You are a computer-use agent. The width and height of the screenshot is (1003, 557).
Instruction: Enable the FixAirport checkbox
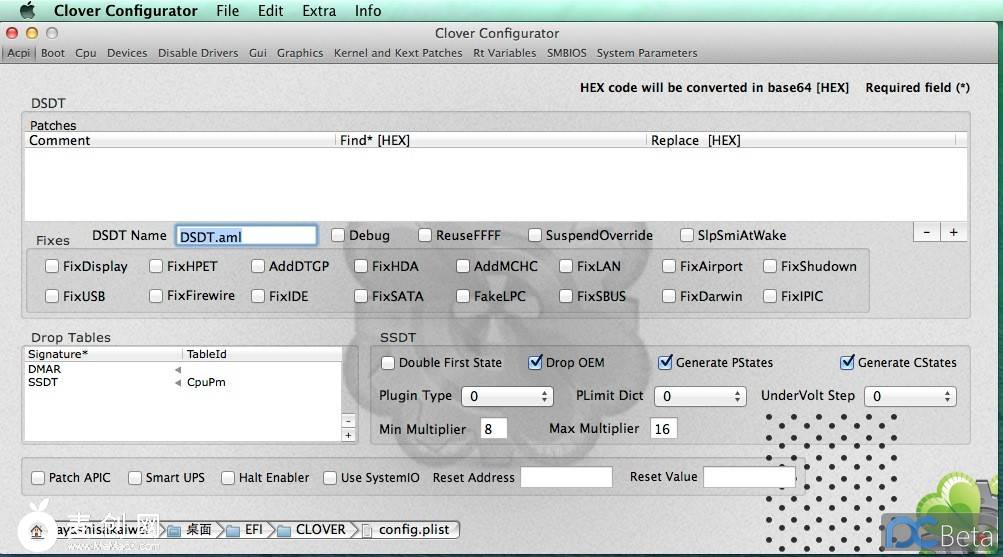(x=668, y=266)
